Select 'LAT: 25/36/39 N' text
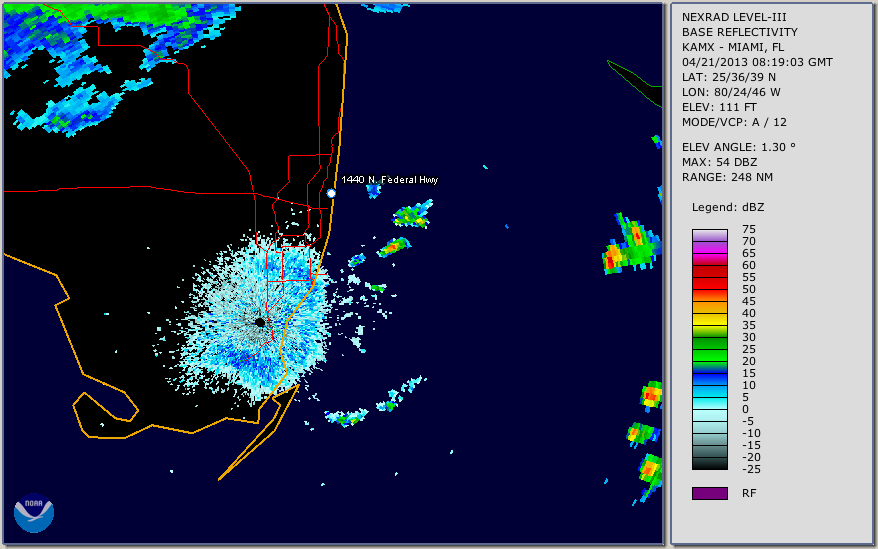Screen dimensions: 878x549 729,77
